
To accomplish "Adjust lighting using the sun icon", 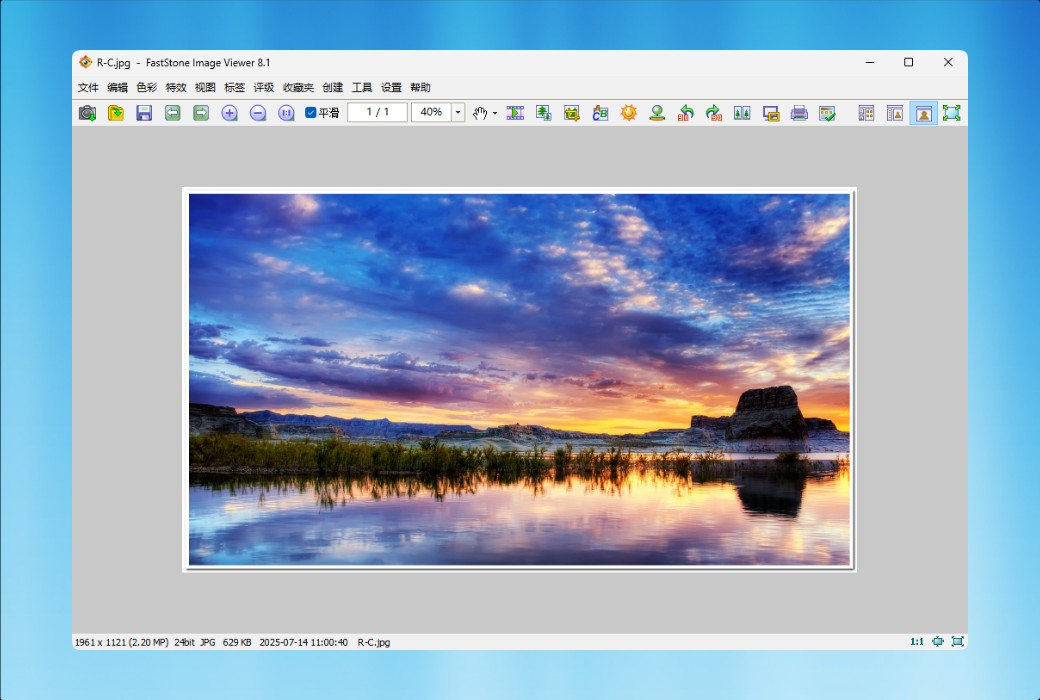I will (x=629, y=113).
